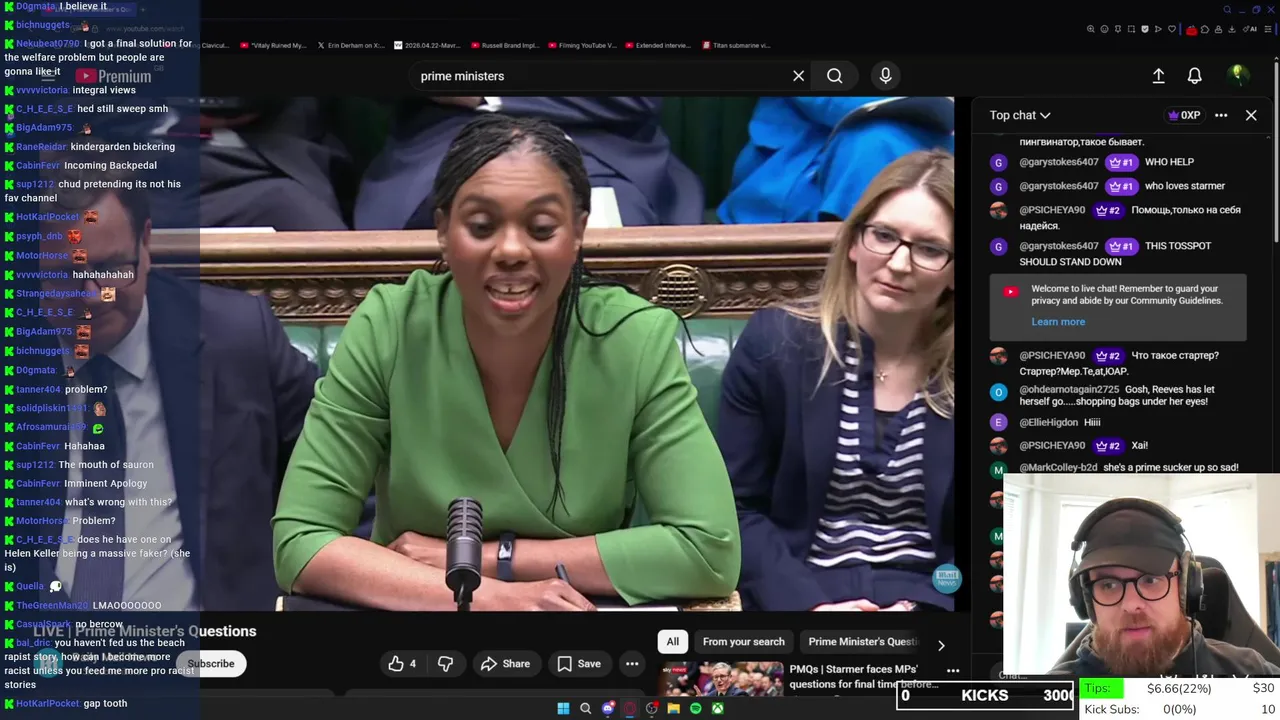Open Windows taskbar search
The height and width of the screenshot is (720, 1280).
coord(586,709)
